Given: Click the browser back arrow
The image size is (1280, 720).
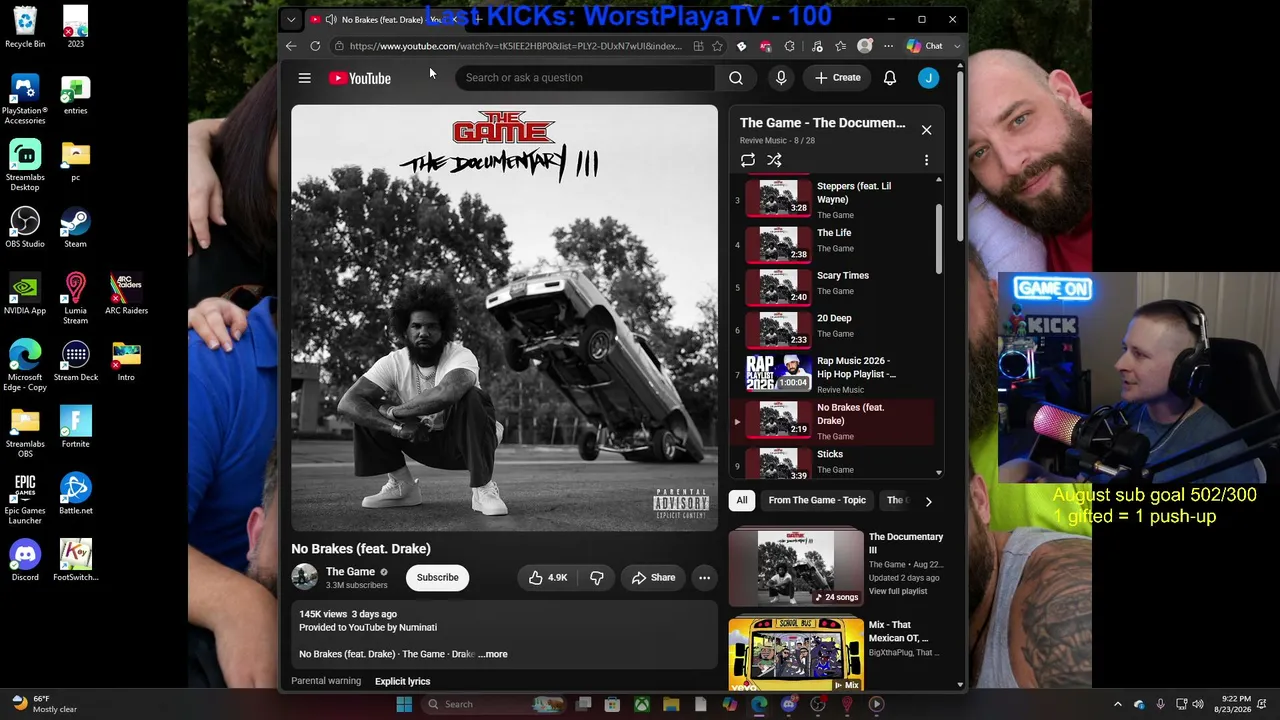Looking at the screenshot, I should 291,46.
